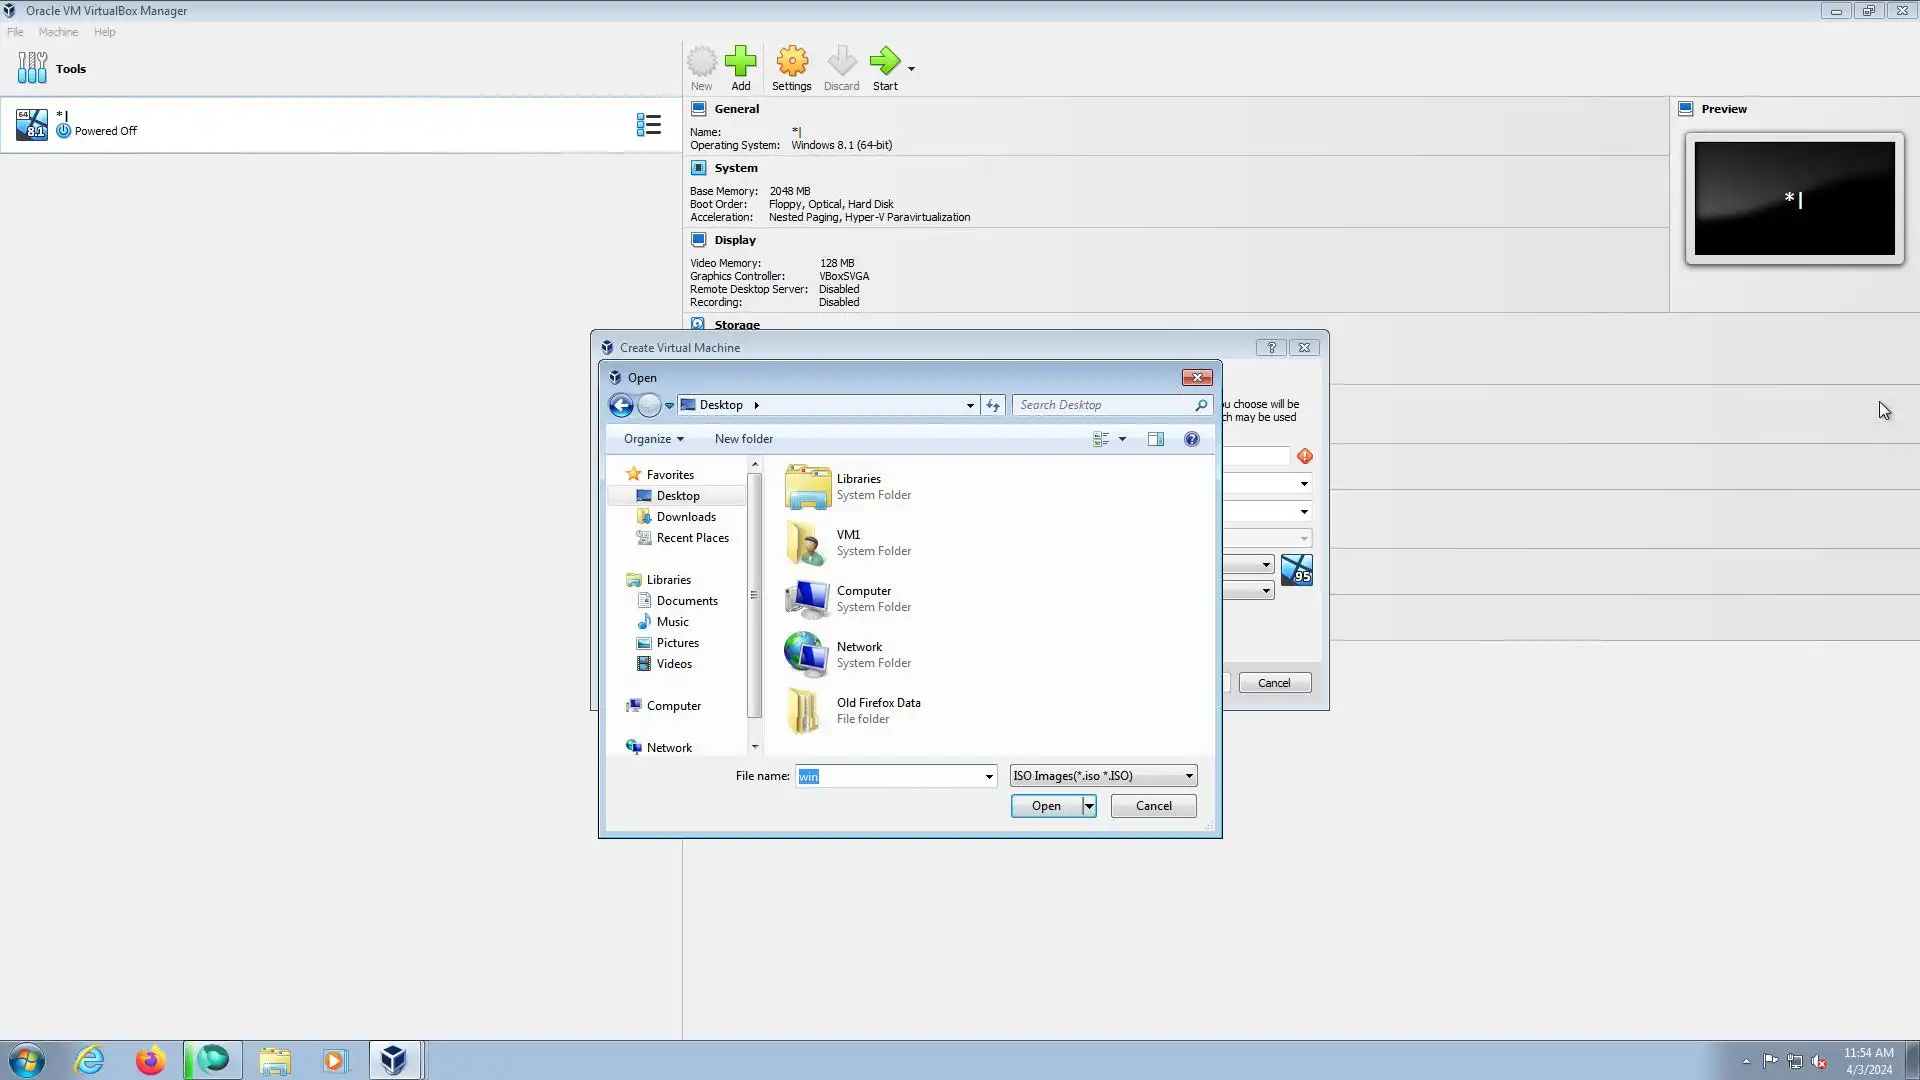Click the Search Desktop field
The width and height of the screenshot is (1920, 1080).
[x=1105, y=405]
